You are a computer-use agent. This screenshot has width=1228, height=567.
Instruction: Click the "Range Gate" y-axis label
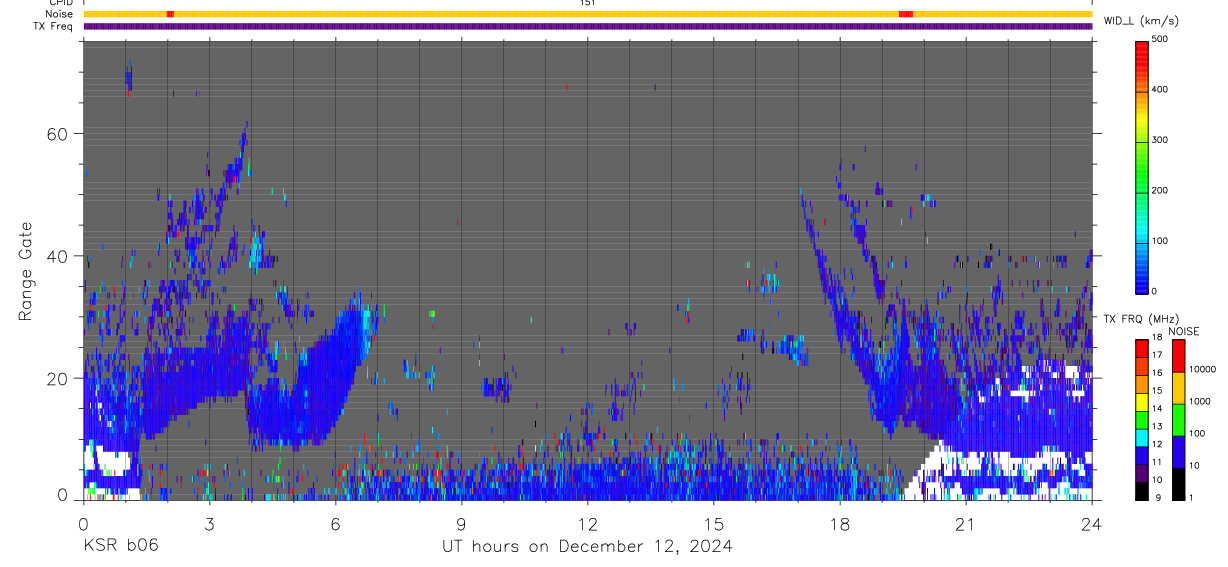27,270
